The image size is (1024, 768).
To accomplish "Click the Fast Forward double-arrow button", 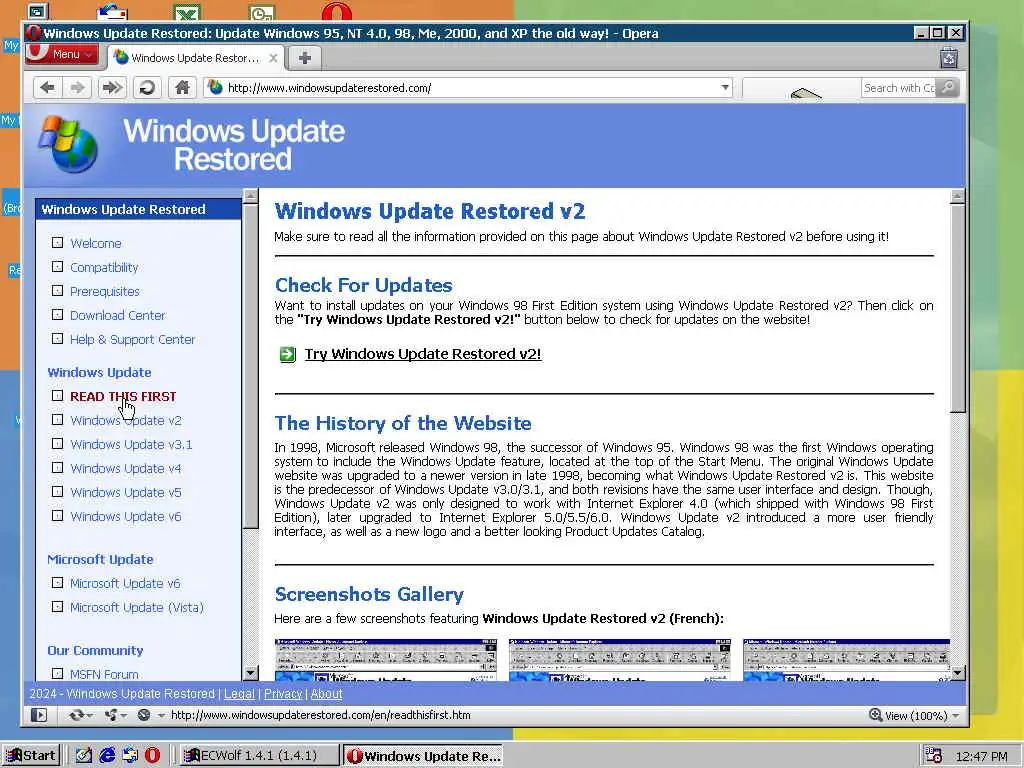I will (x=112, y=88).
